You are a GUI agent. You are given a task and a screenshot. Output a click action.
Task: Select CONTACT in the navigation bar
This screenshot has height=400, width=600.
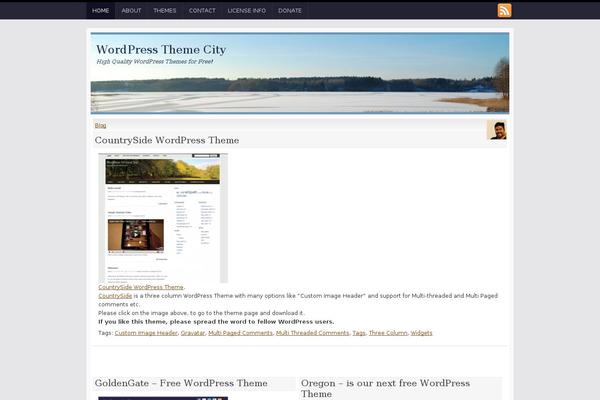pyautogui.click(x=202, y=11)
